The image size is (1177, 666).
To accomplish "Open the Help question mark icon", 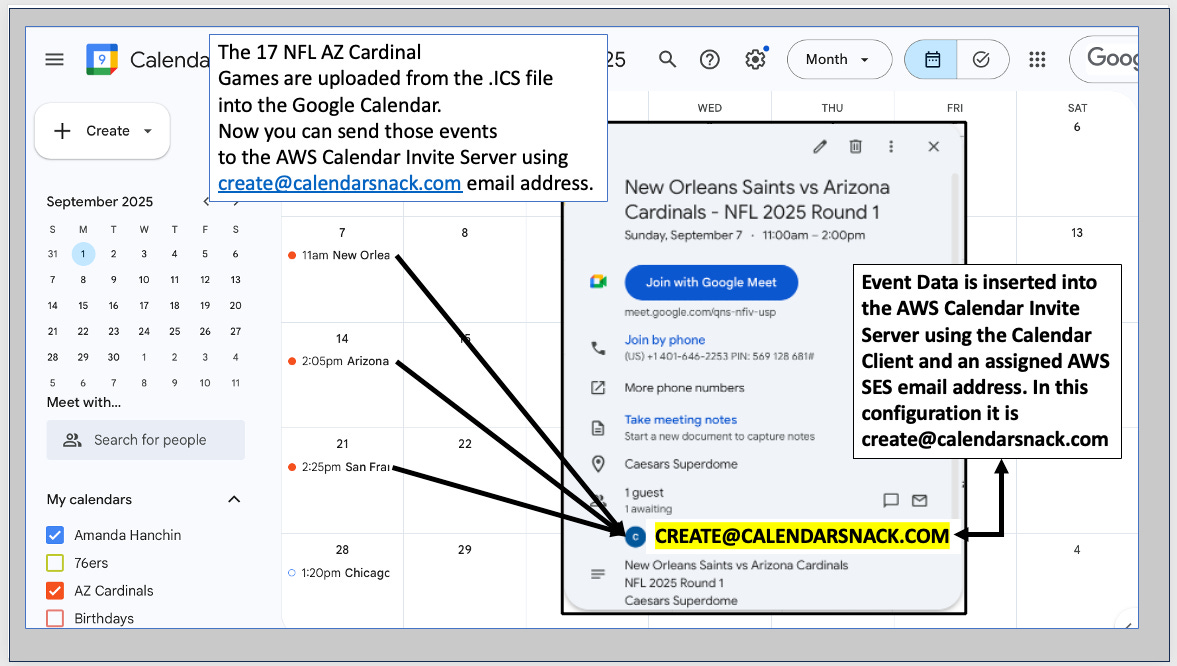I will point(709,59).
